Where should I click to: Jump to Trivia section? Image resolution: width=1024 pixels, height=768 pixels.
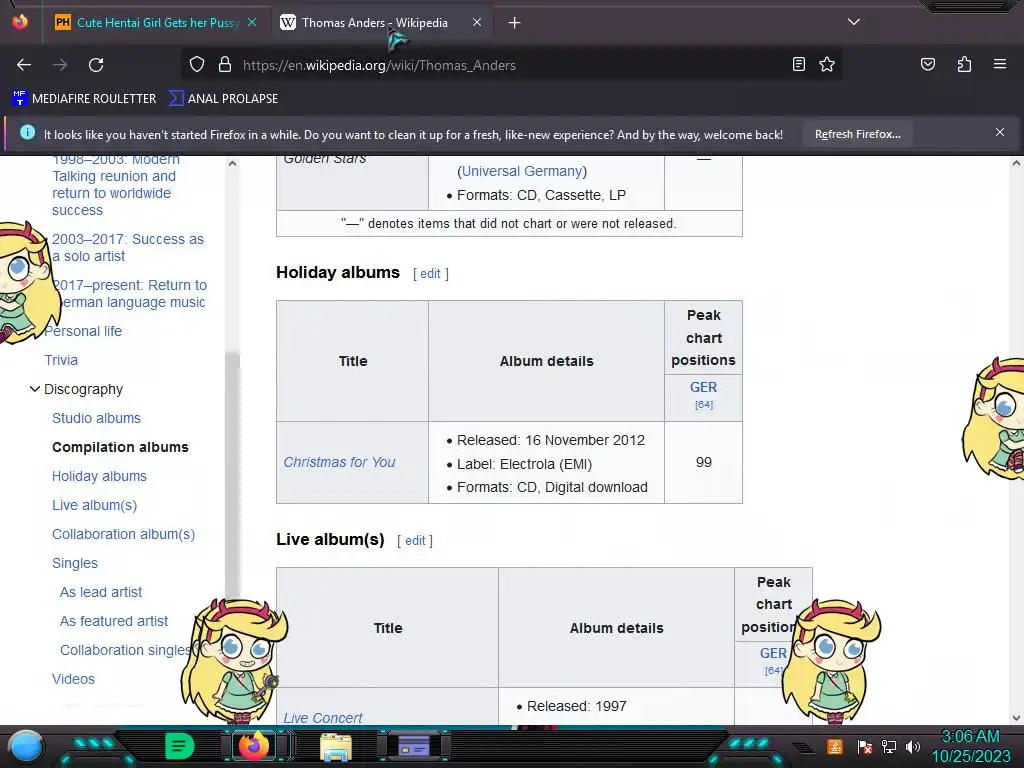pyautogui.click(x=61, y=360)
